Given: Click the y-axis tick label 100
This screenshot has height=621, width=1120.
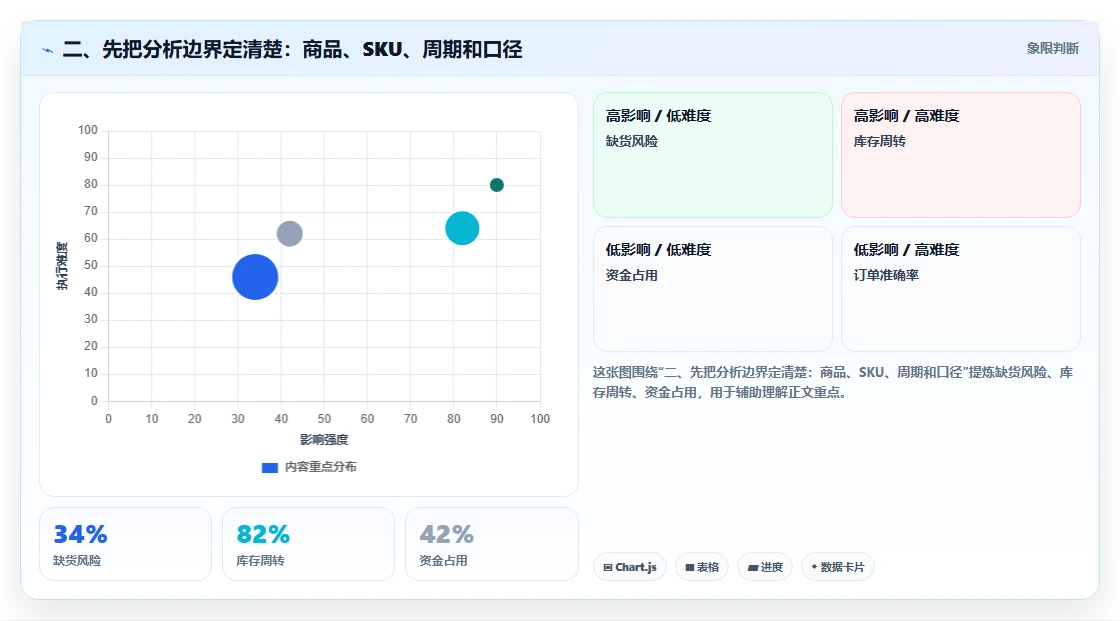Looking at the screenshot, I should (88, 130).
